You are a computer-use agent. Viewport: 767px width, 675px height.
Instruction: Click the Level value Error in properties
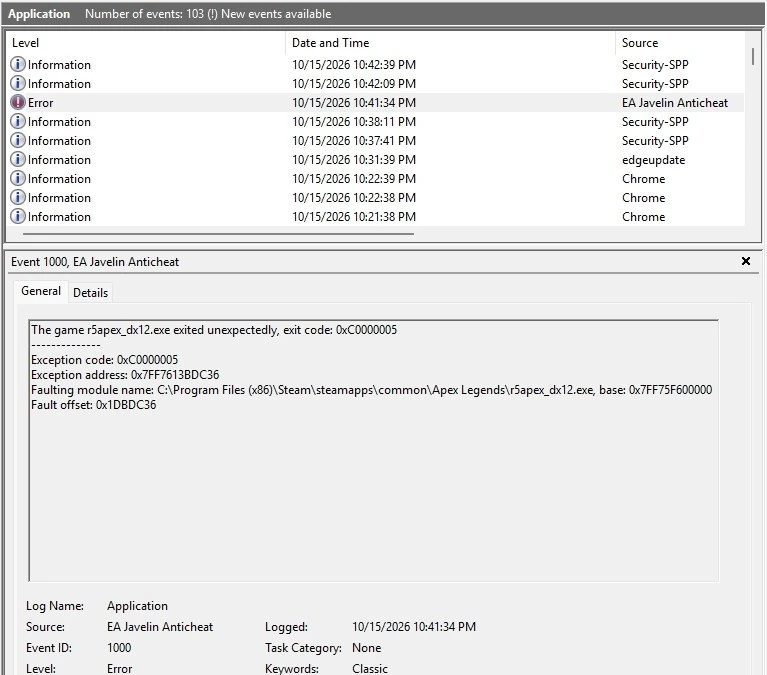point(119,669)
